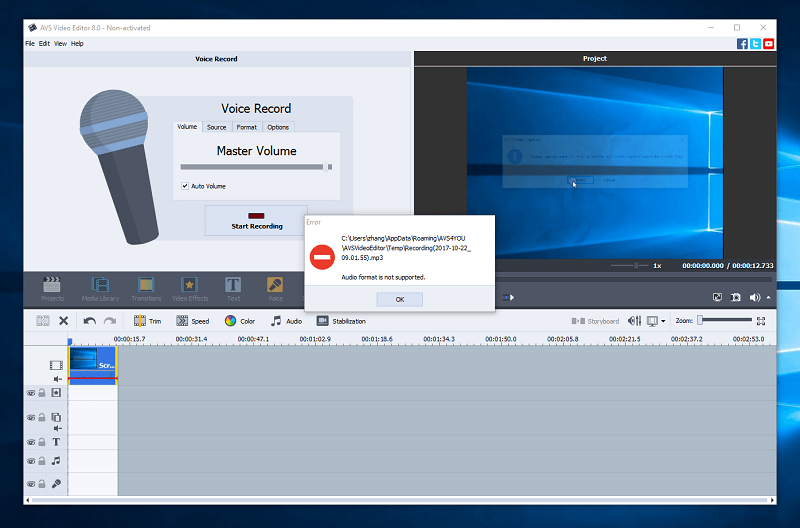This screenshot has width=800, height=528.
Task: Undo the last action
Action: (x=90, y=321)
